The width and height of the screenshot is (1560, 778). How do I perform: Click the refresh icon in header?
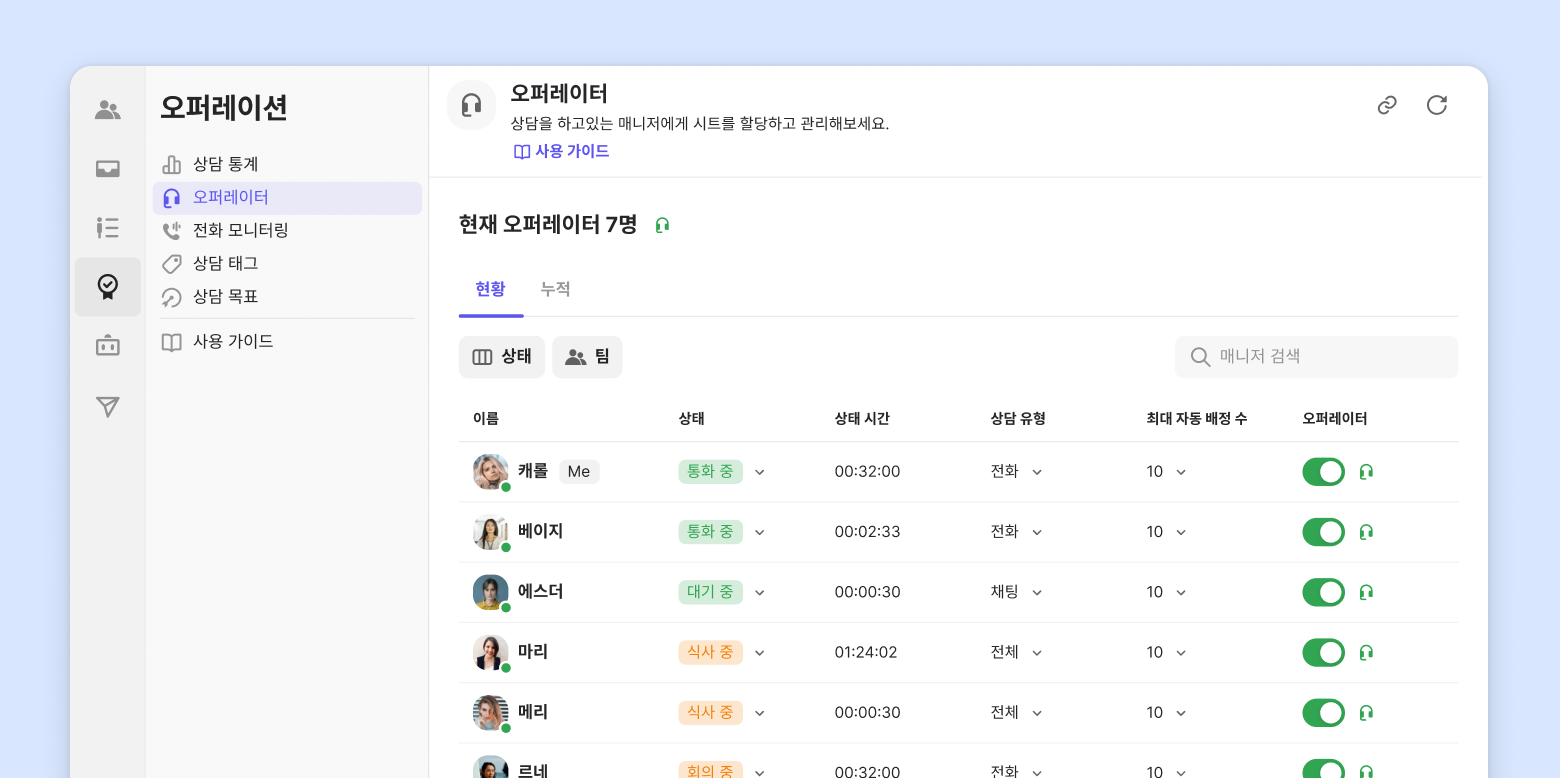point(1437,105)
